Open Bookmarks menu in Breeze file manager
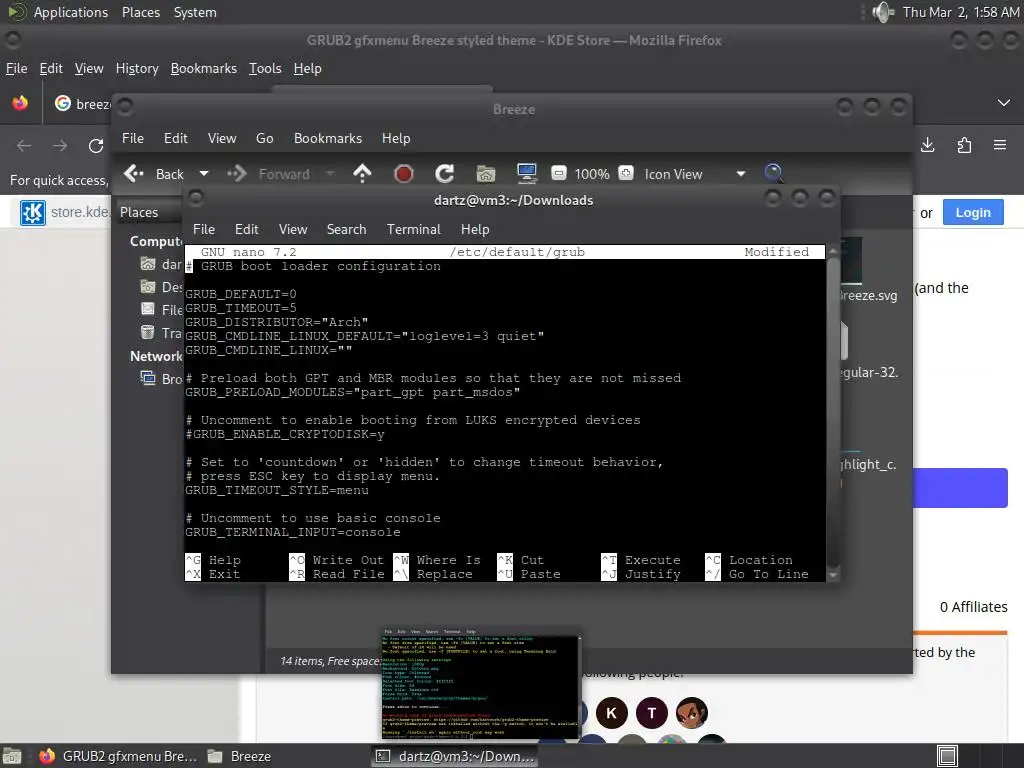Screen dimensions: 1024x768 (x=328, y=138)
